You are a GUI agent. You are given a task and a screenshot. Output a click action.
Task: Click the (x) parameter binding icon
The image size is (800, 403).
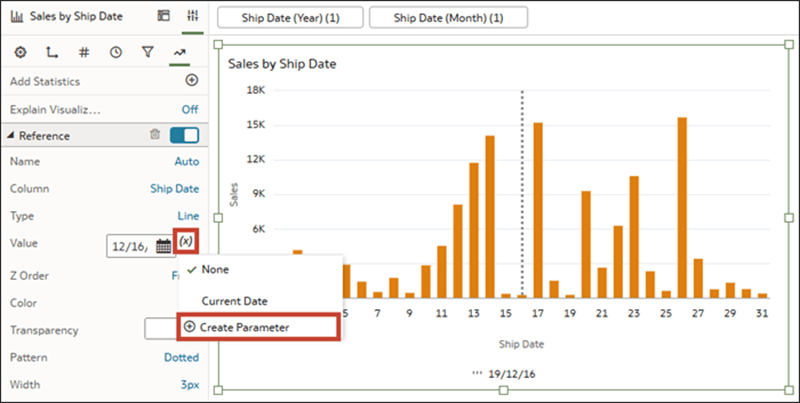[x=186, y=241]
